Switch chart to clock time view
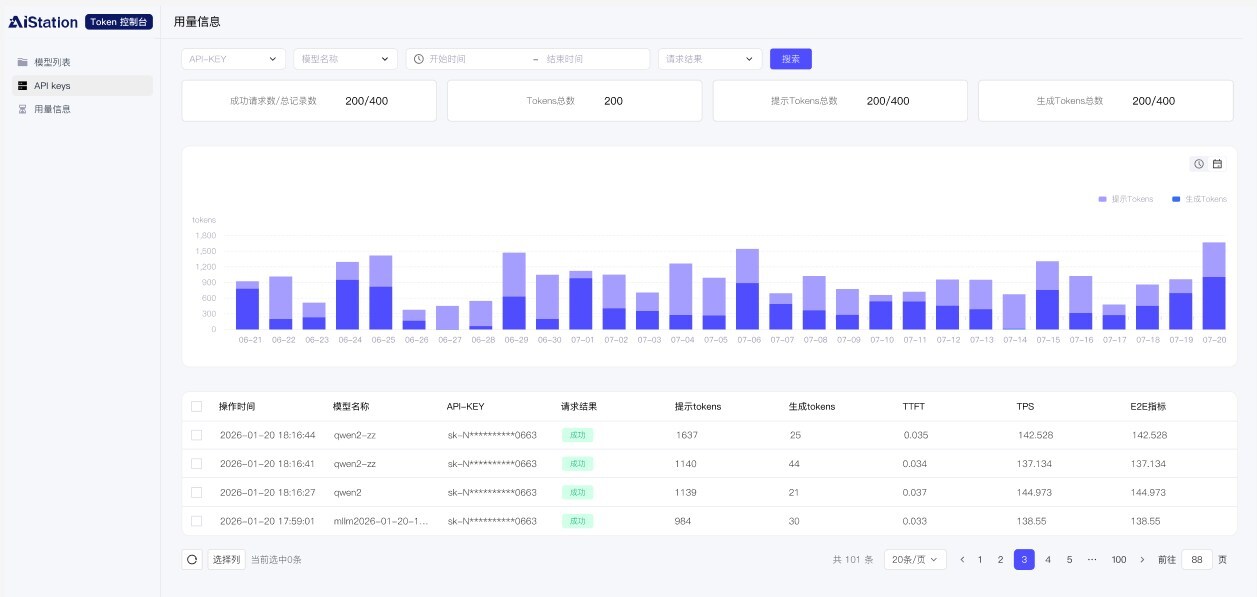Screen dimensions: 1257x597 point(1198,164)
